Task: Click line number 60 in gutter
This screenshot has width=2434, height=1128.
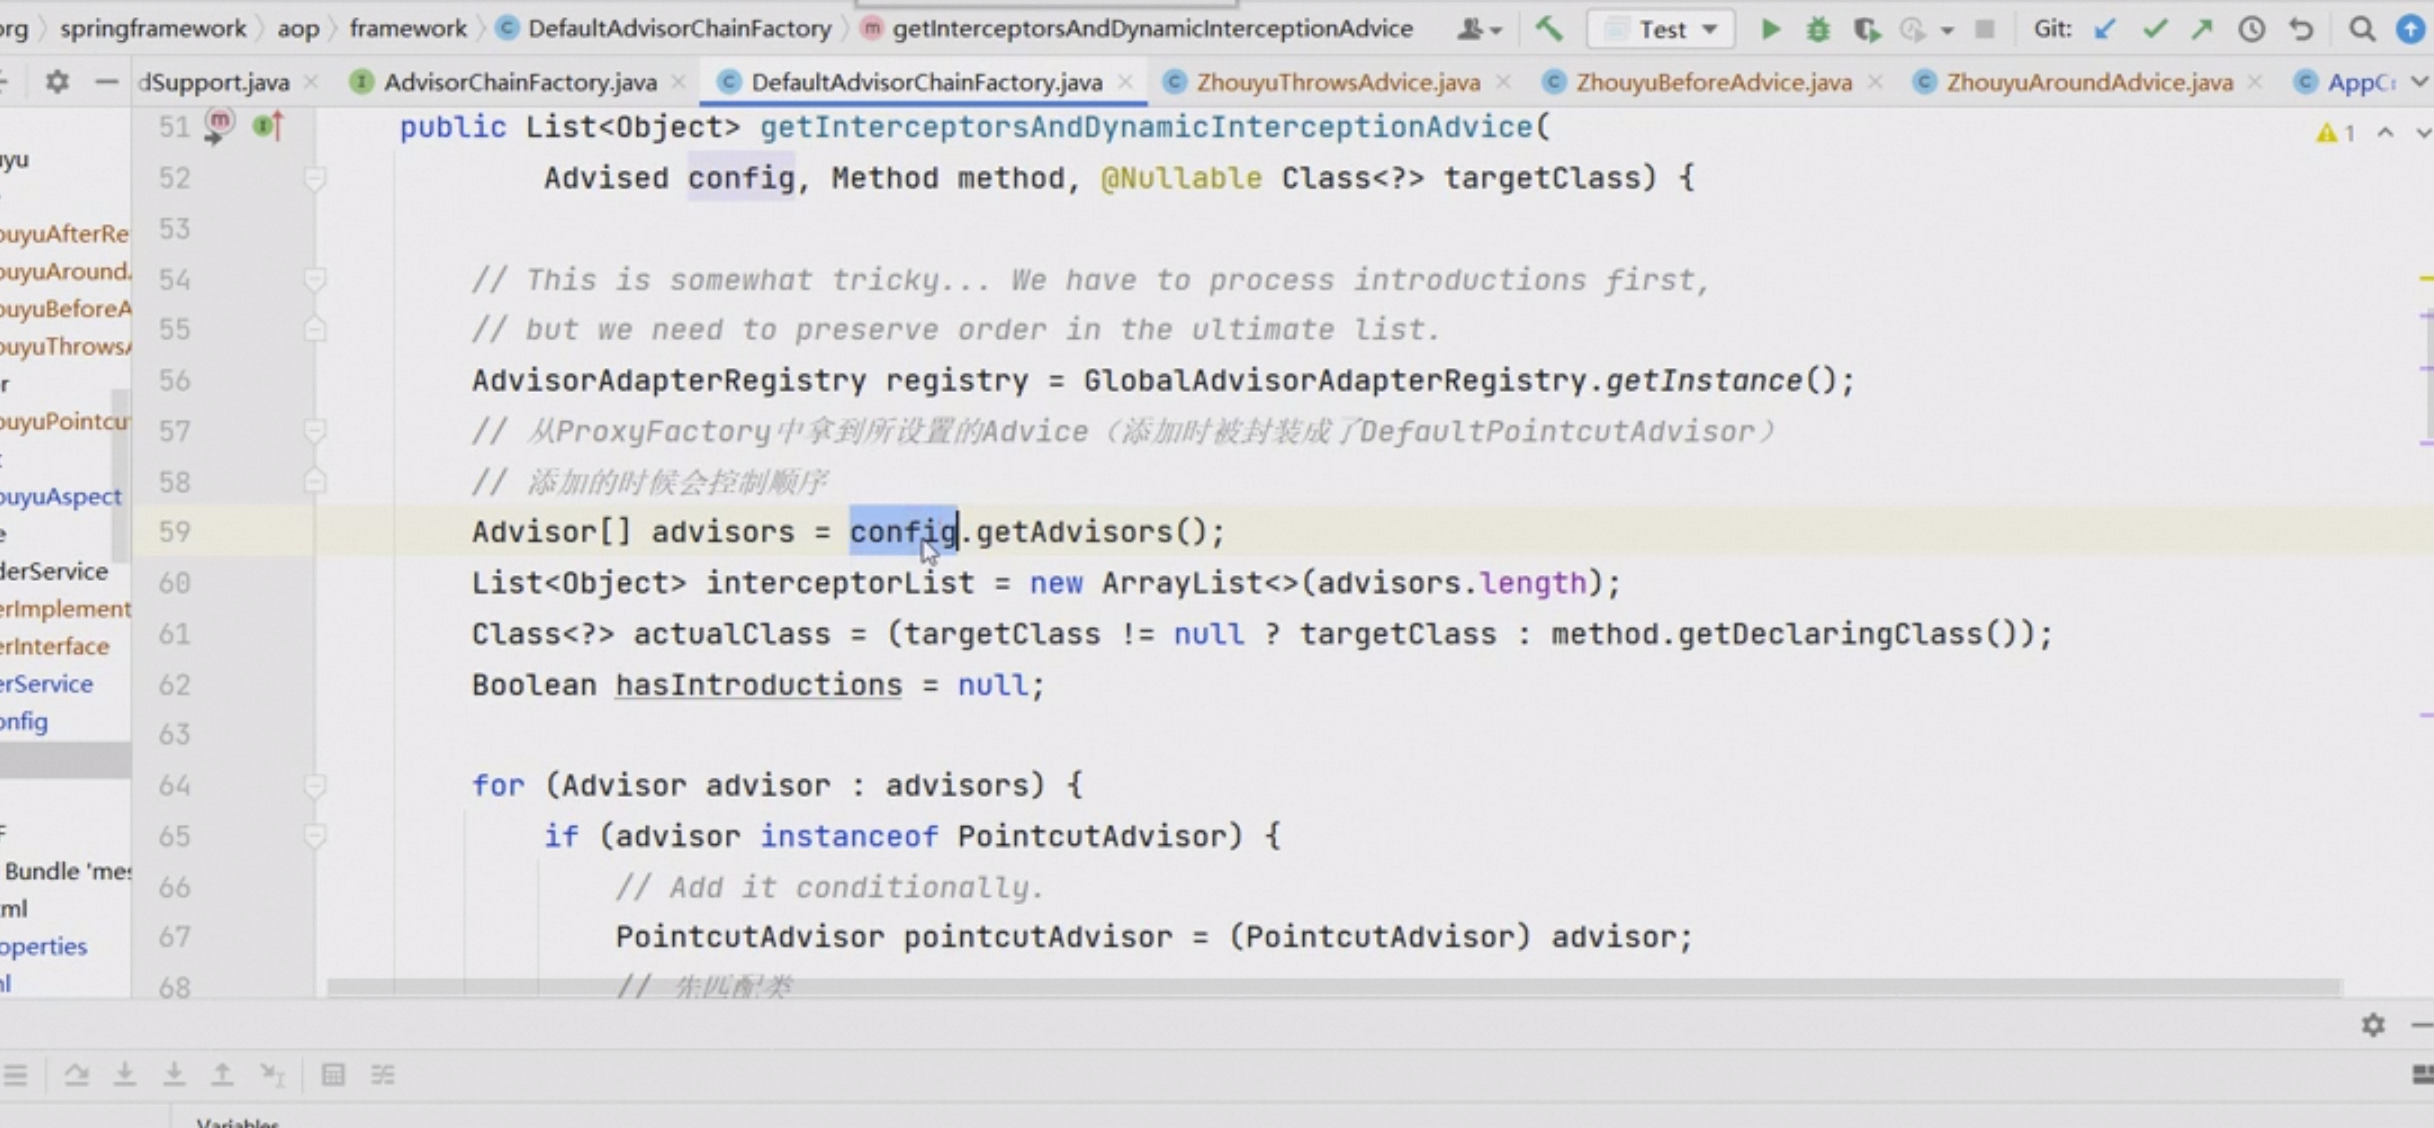Action: click(x=174, y=582)
